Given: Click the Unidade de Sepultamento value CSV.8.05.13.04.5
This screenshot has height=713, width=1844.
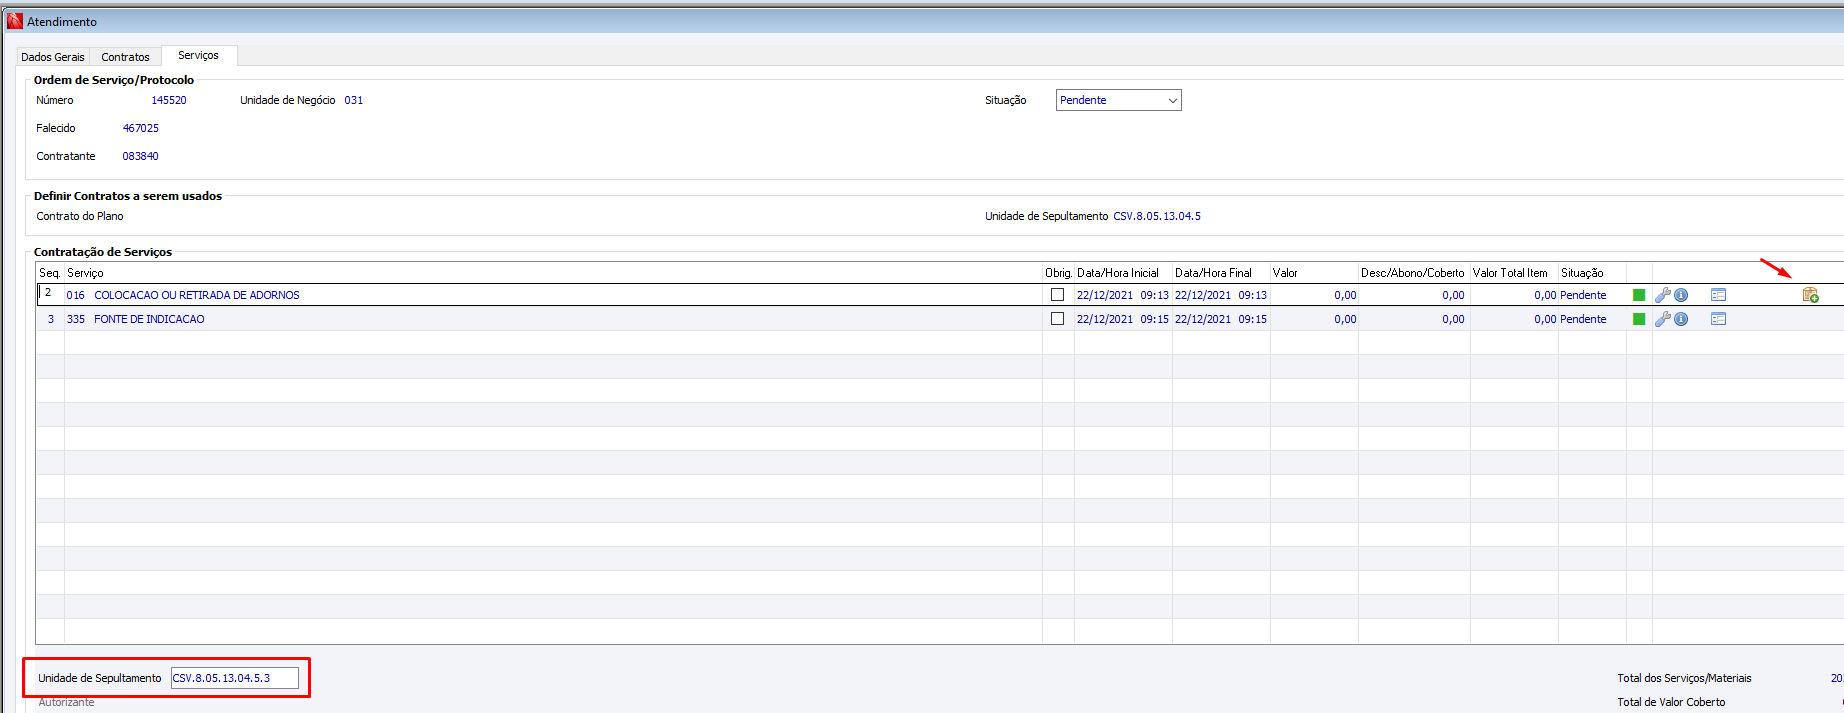Looking at the screenshot, I should [1157, 216].
